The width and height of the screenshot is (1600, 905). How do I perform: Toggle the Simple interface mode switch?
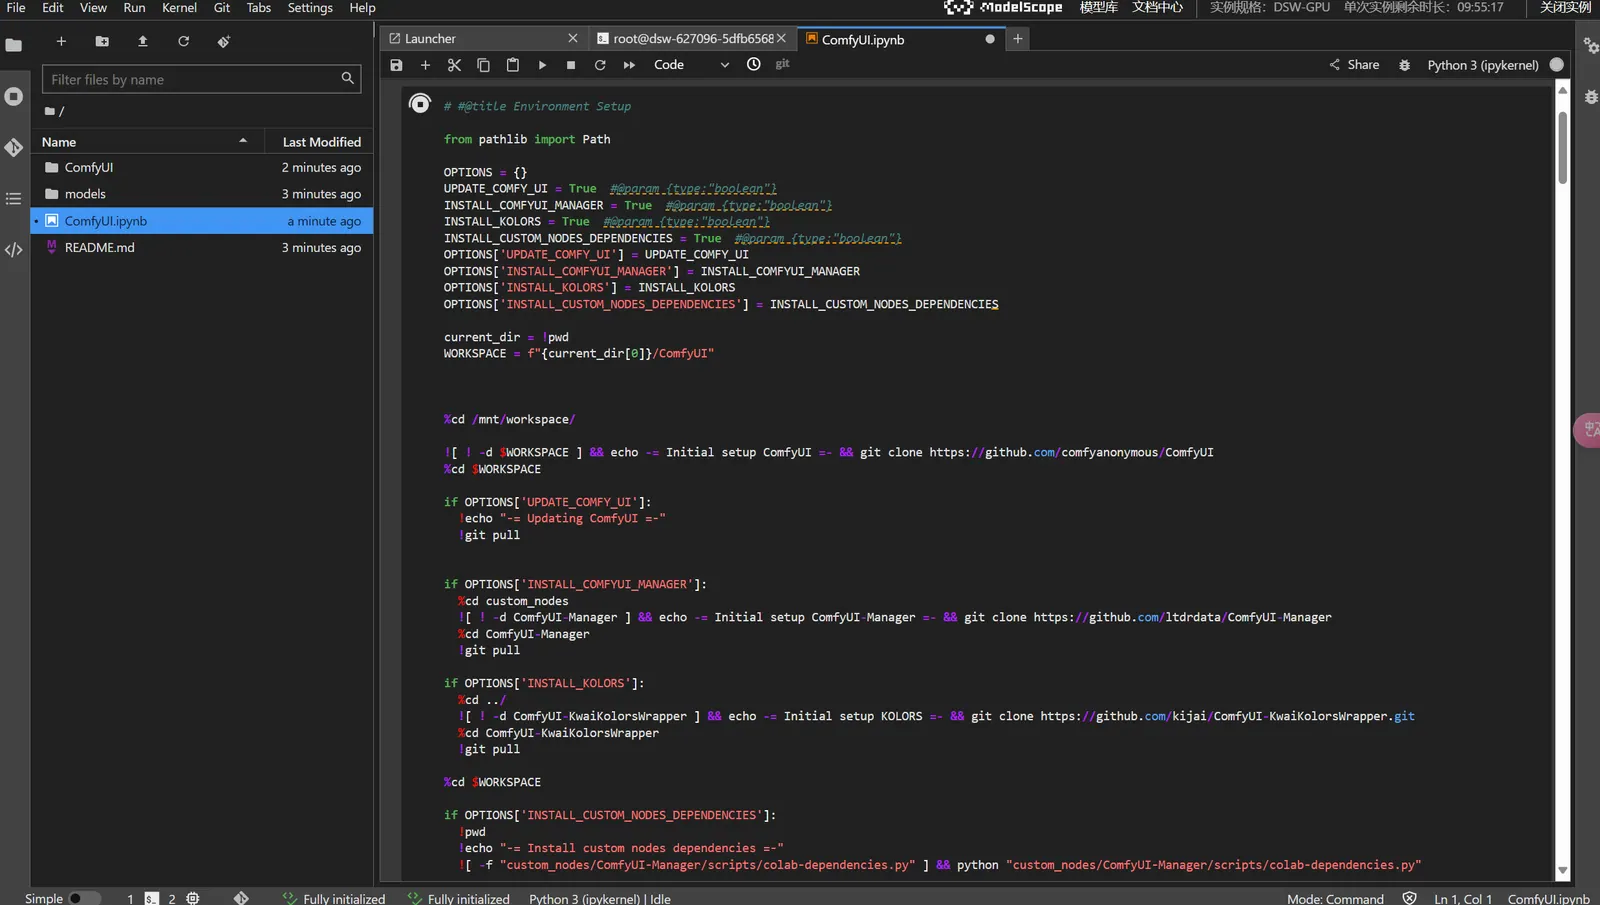pyautogui.click(x=83, y=898)
